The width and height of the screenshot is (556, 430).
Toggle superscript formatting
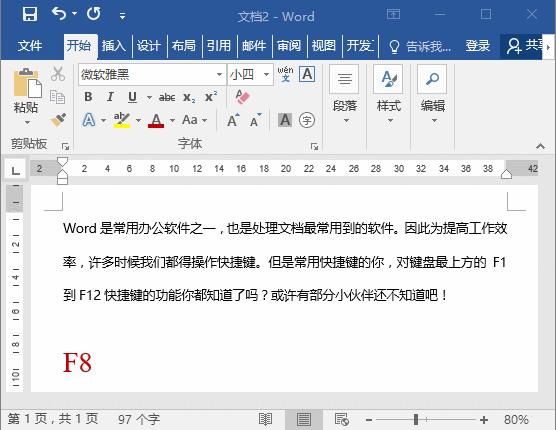click(x=211, y=97)
